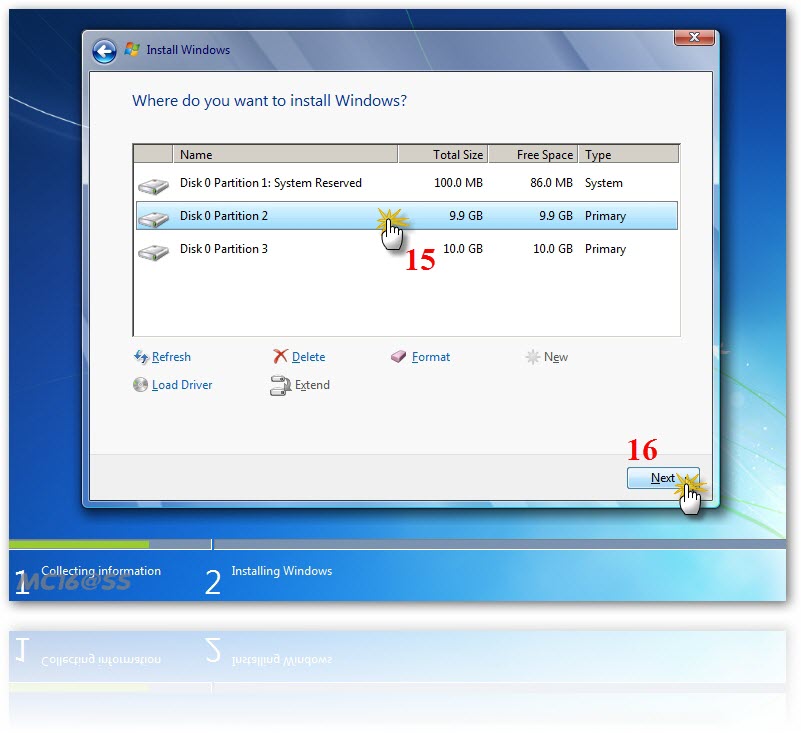Select Disk 0 Partition 1: System Reserved

pyautogui.click(x=407, y=183)
